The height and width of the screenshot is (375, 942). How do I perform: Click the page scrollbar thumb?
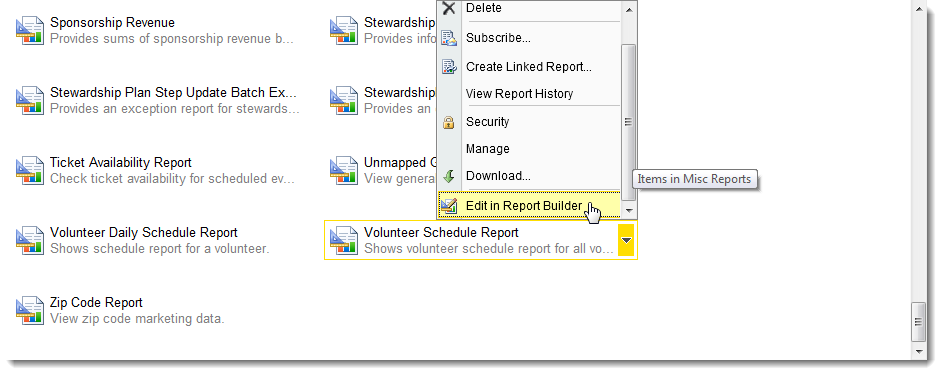tap(917, 321)
